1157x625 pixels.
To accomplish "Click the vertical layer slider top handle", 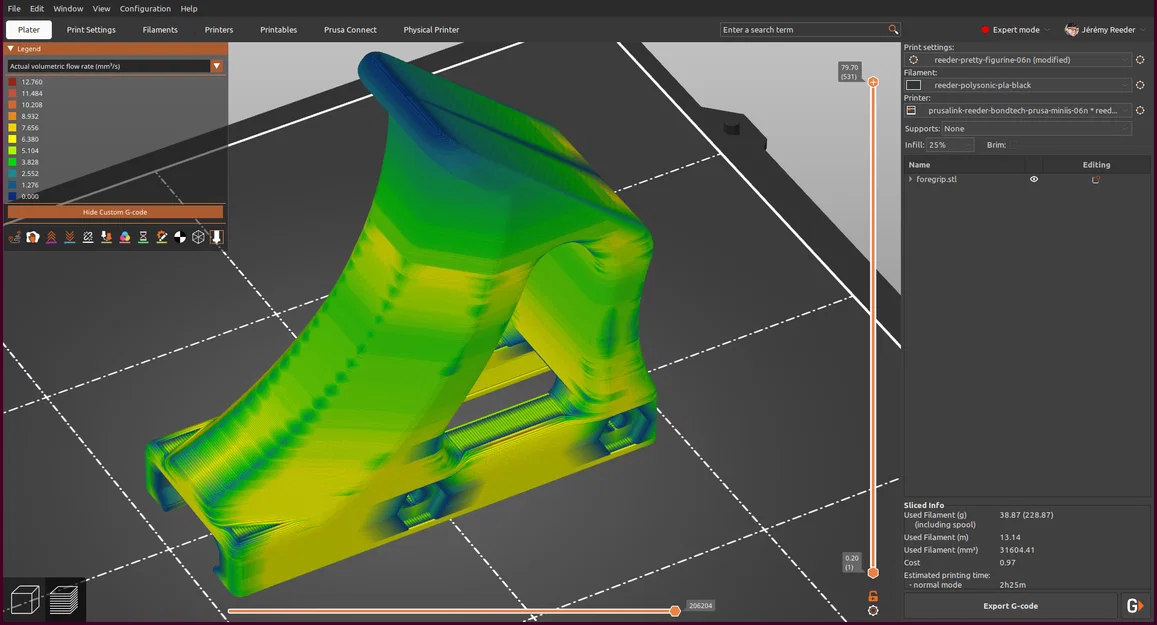I will (x=873, y=82).
